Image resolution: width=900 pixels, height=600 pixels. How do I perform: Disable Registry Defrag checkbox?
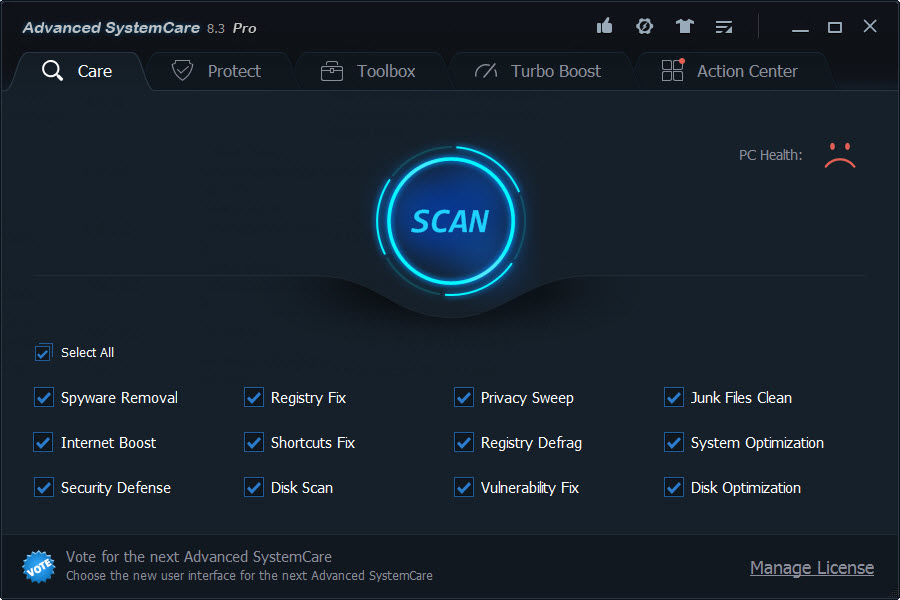click(464, 443)
